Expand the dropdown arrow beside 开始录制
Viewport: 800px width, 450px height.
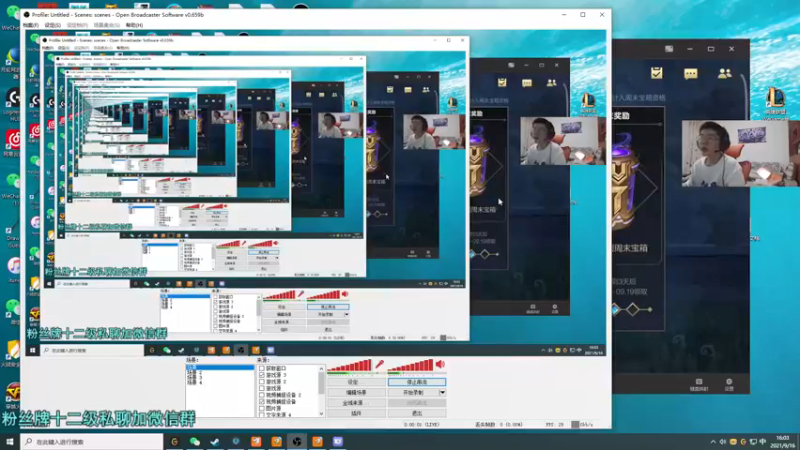click(x=442, y=392)
